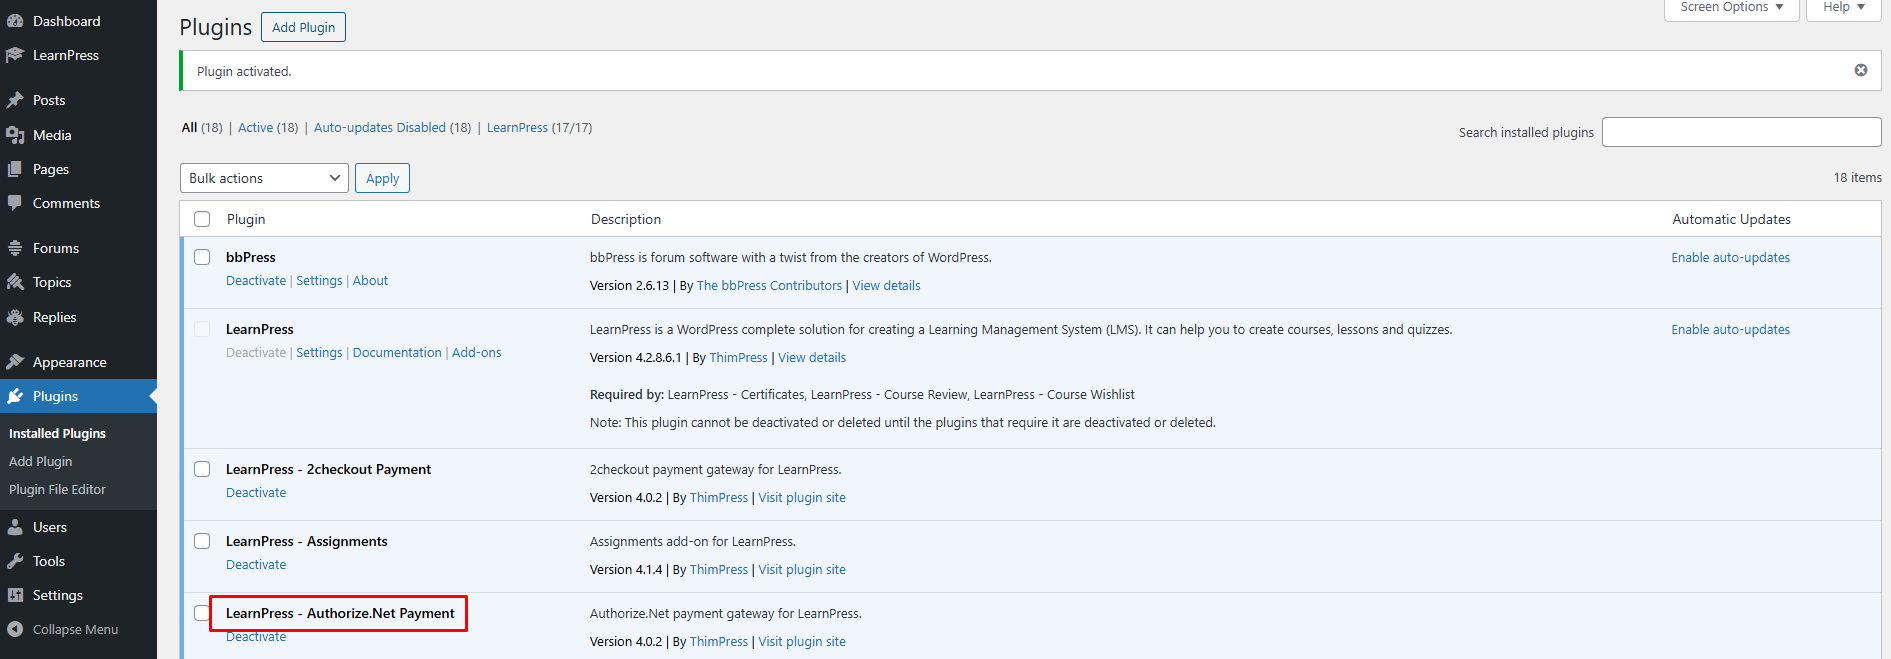Filter plugins by Active tab

[255, 127]
